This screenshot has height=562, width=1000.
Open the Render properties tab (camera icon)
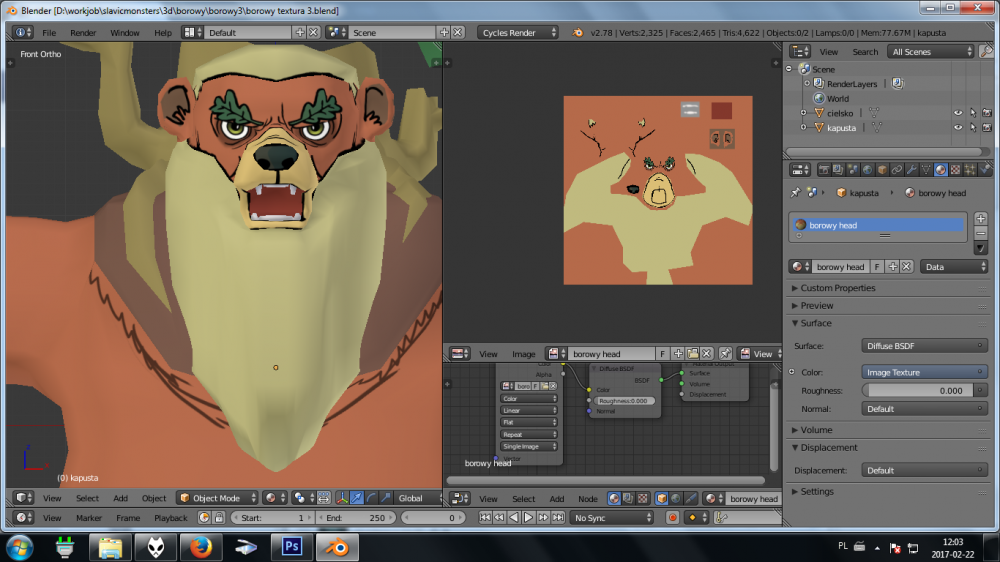point(823,170)
